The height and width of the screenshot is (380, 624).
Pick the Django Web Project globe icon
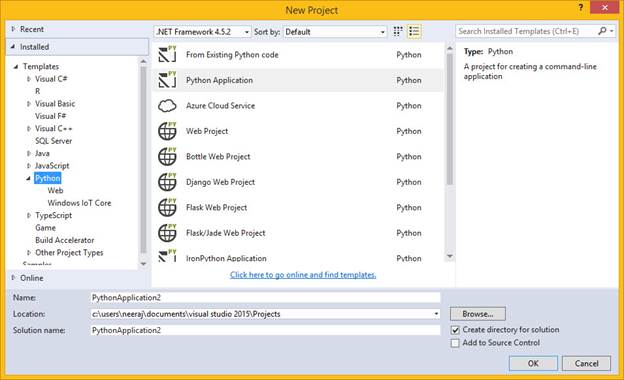point(167,182)
